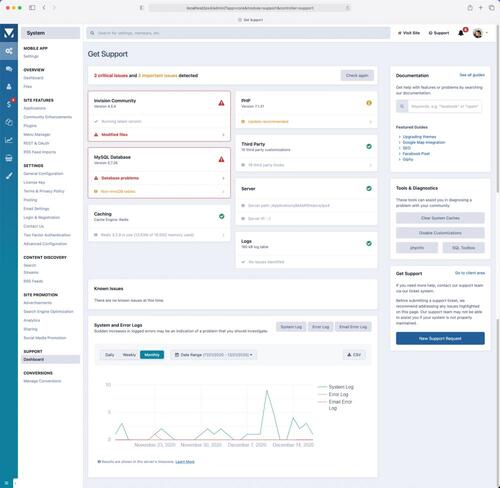This screenshot has width=500, height=488.
Task: Open the Email Error Log button
Action: (353, 327)
